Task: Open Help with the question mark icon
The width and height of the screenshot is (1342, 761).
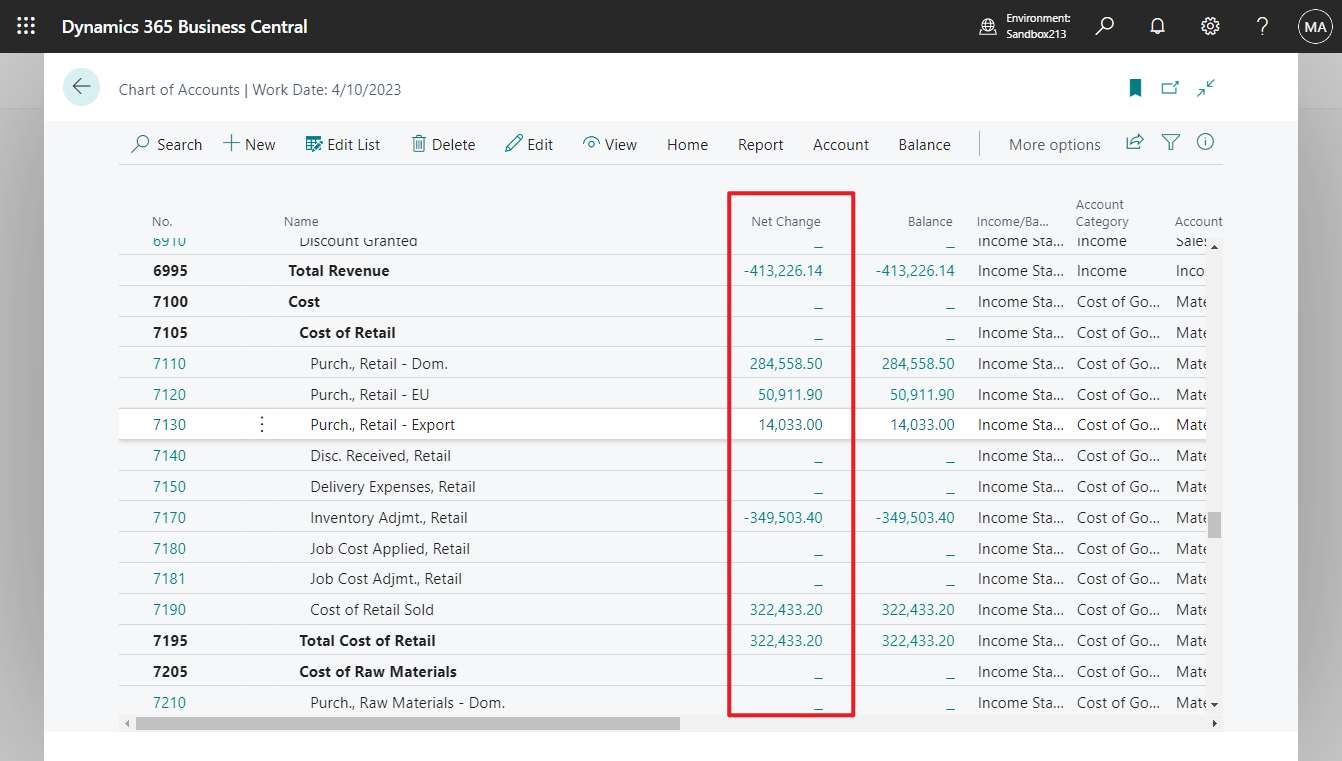Action: [x=1262, y=26]
